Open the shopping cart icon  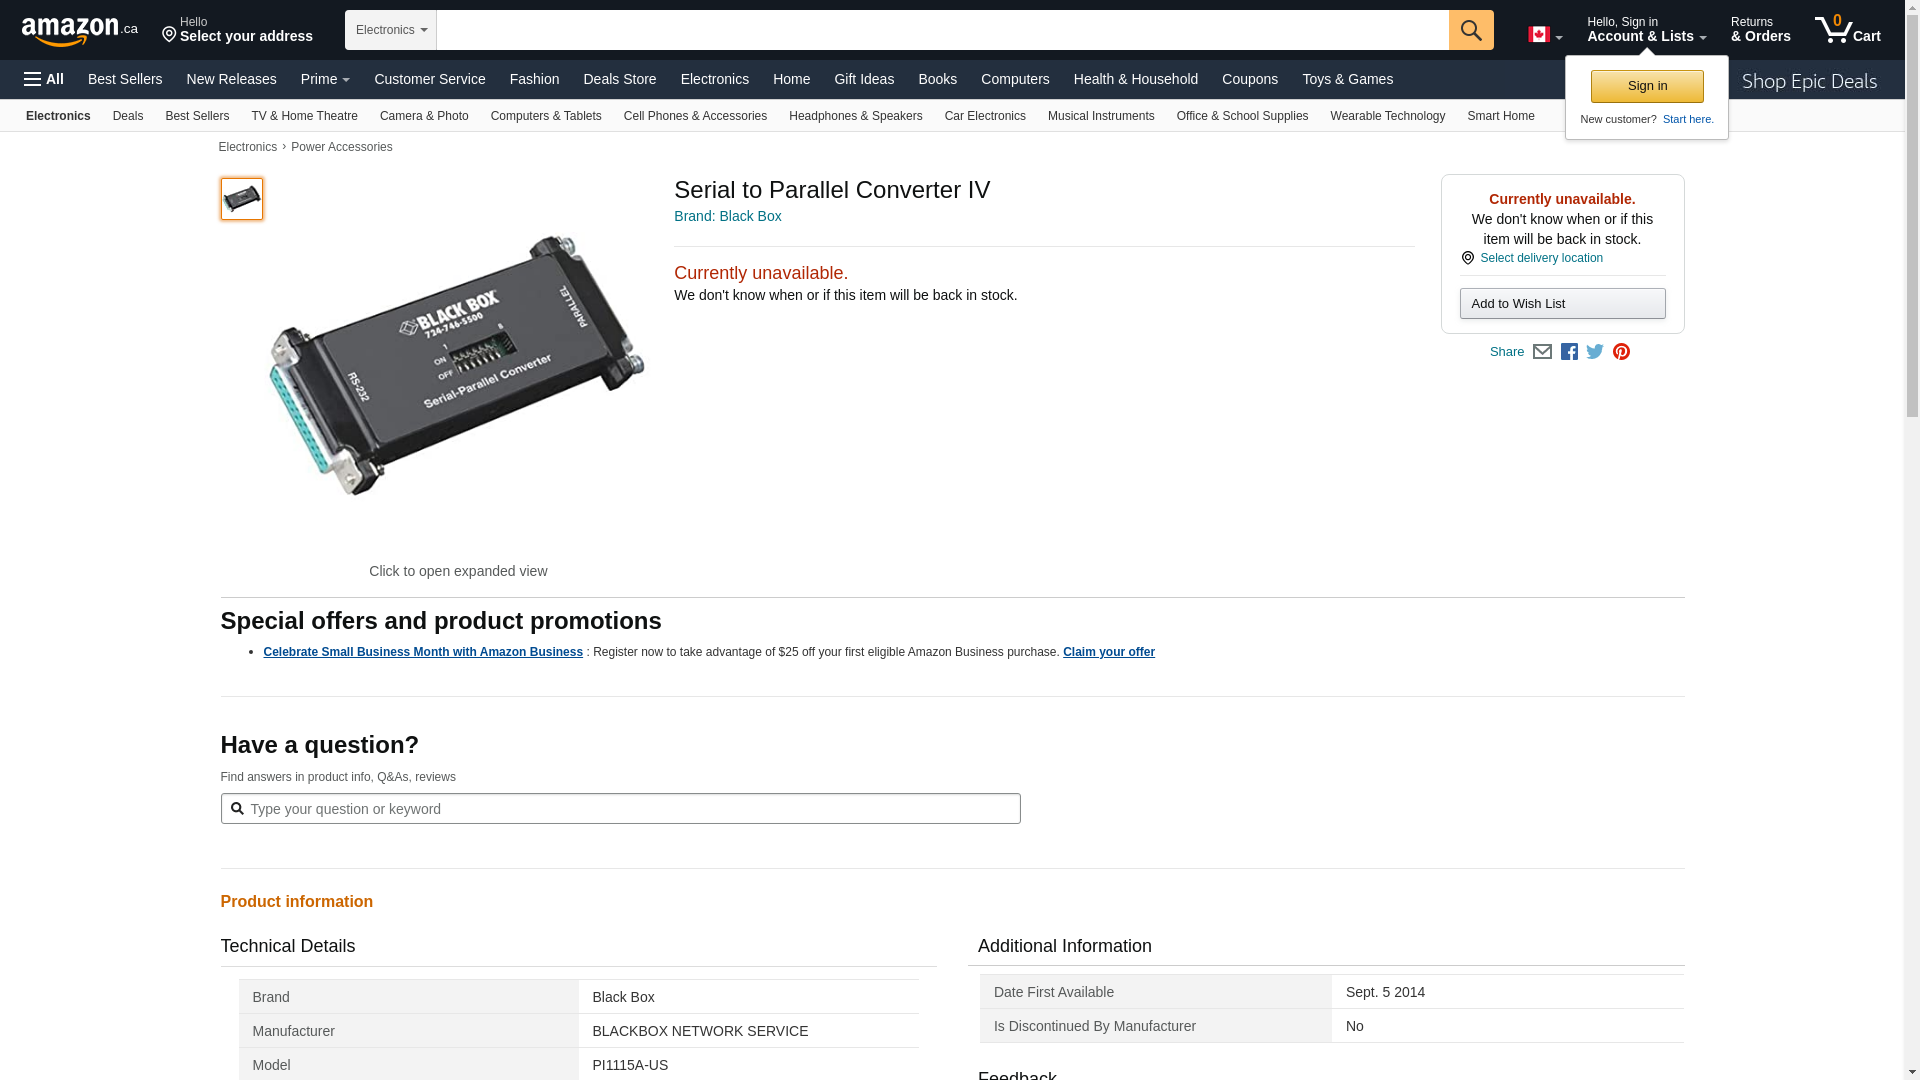click(x=1846, y=30)
